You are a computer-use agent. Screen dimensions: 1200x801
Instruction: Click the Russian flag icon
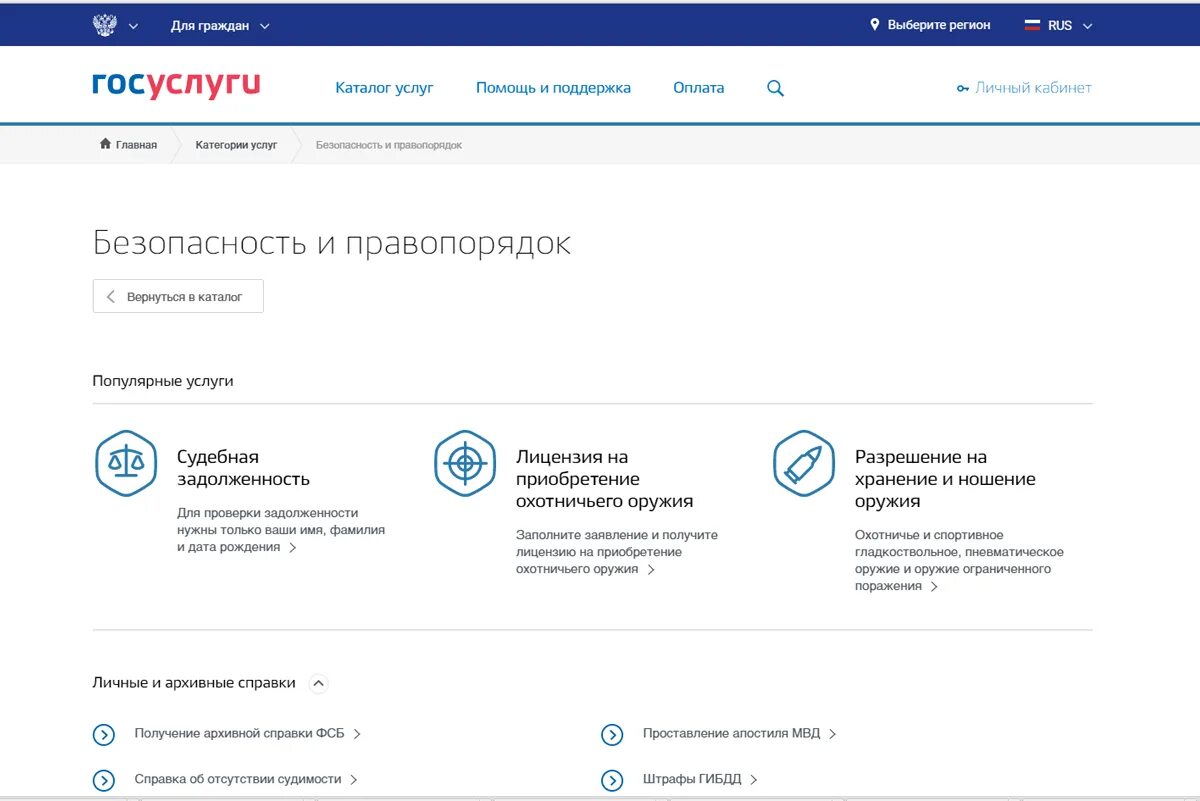coord(1033,25)
